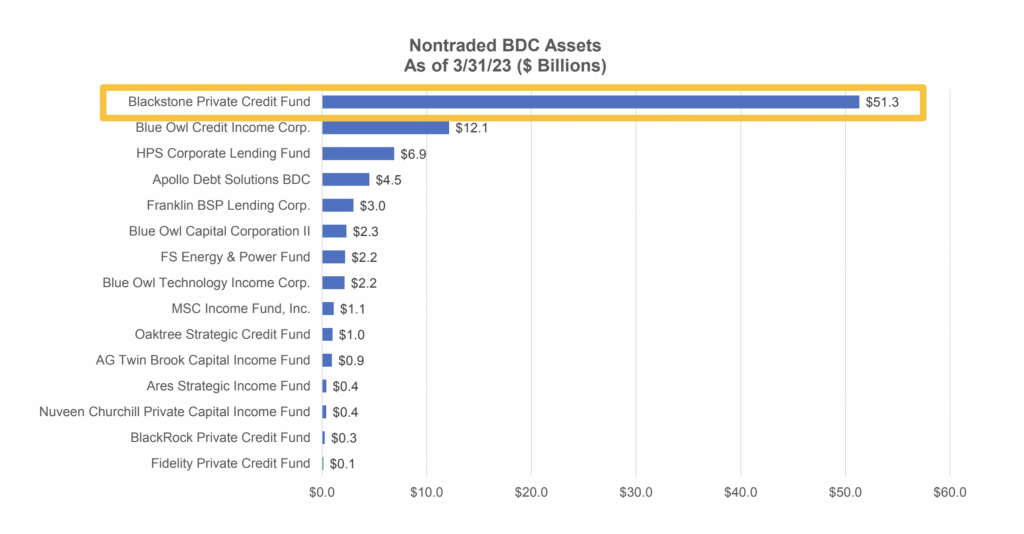Select the 'Ares Strategic Income Fund' label
Viewport: 1024px width, 534px height.
pos(229,386)
